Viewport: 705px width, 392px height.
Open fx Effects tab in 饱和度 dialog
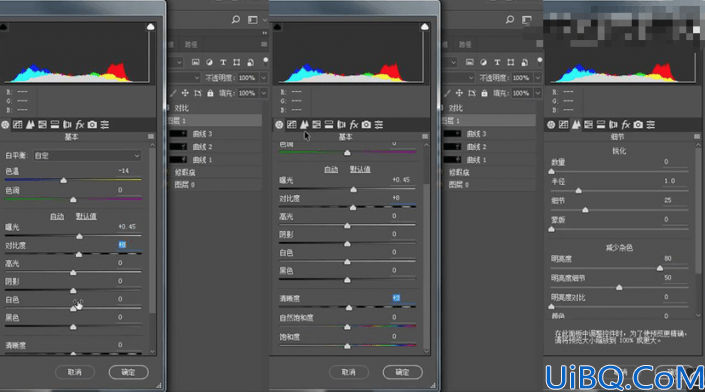pos(354,125)
